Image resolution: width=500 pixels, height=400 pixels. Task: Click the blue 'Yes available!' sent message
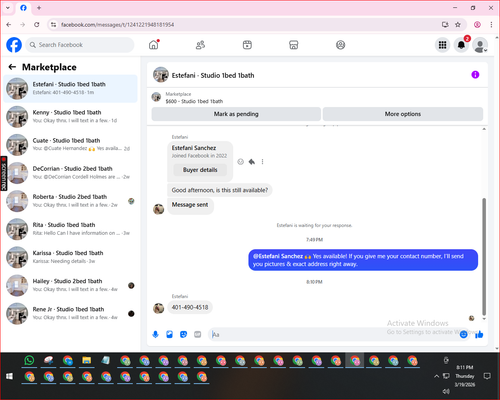(363, 260)
